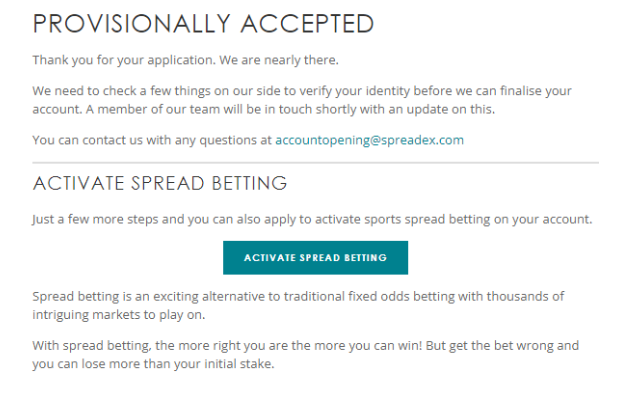Click the 'With spread betting, the more right' line
This screenshot has height=394, width=637.
click(306, 346)
